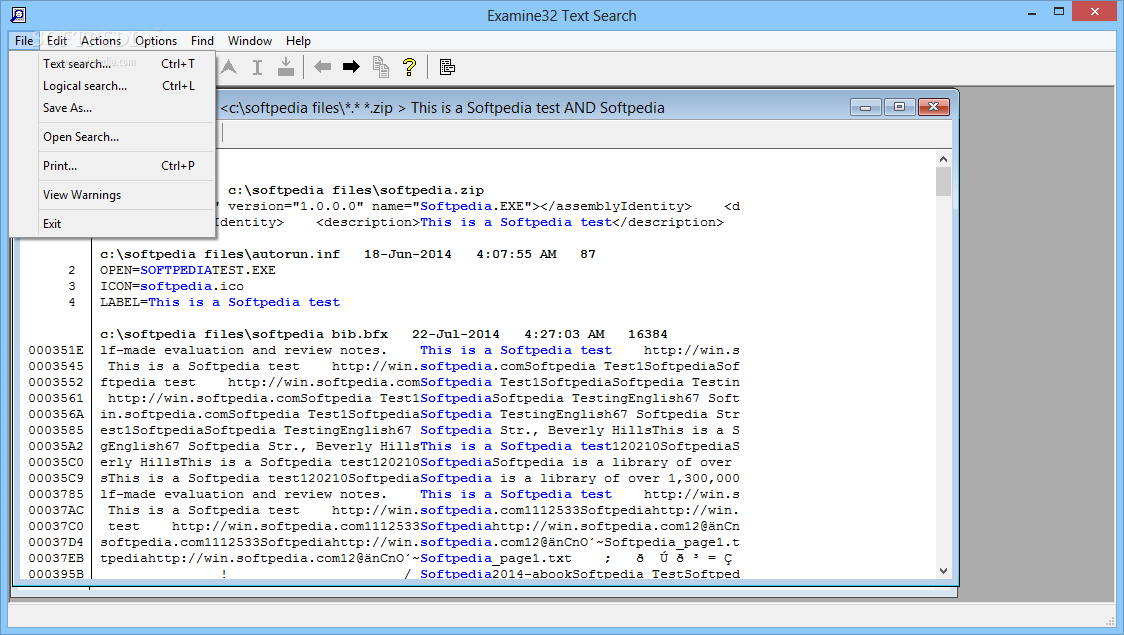The height and width of the screenshot is (635, 1124).
Task: Click offset 00037EB in the margin
Action: (x=56, y=558)
